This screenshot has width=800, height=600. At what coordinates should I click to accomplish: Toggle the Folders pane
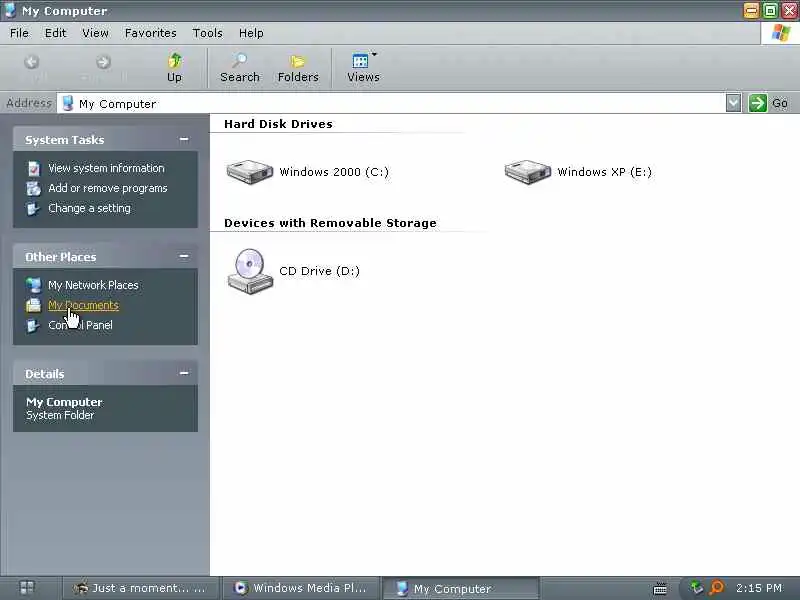(298, 68)
